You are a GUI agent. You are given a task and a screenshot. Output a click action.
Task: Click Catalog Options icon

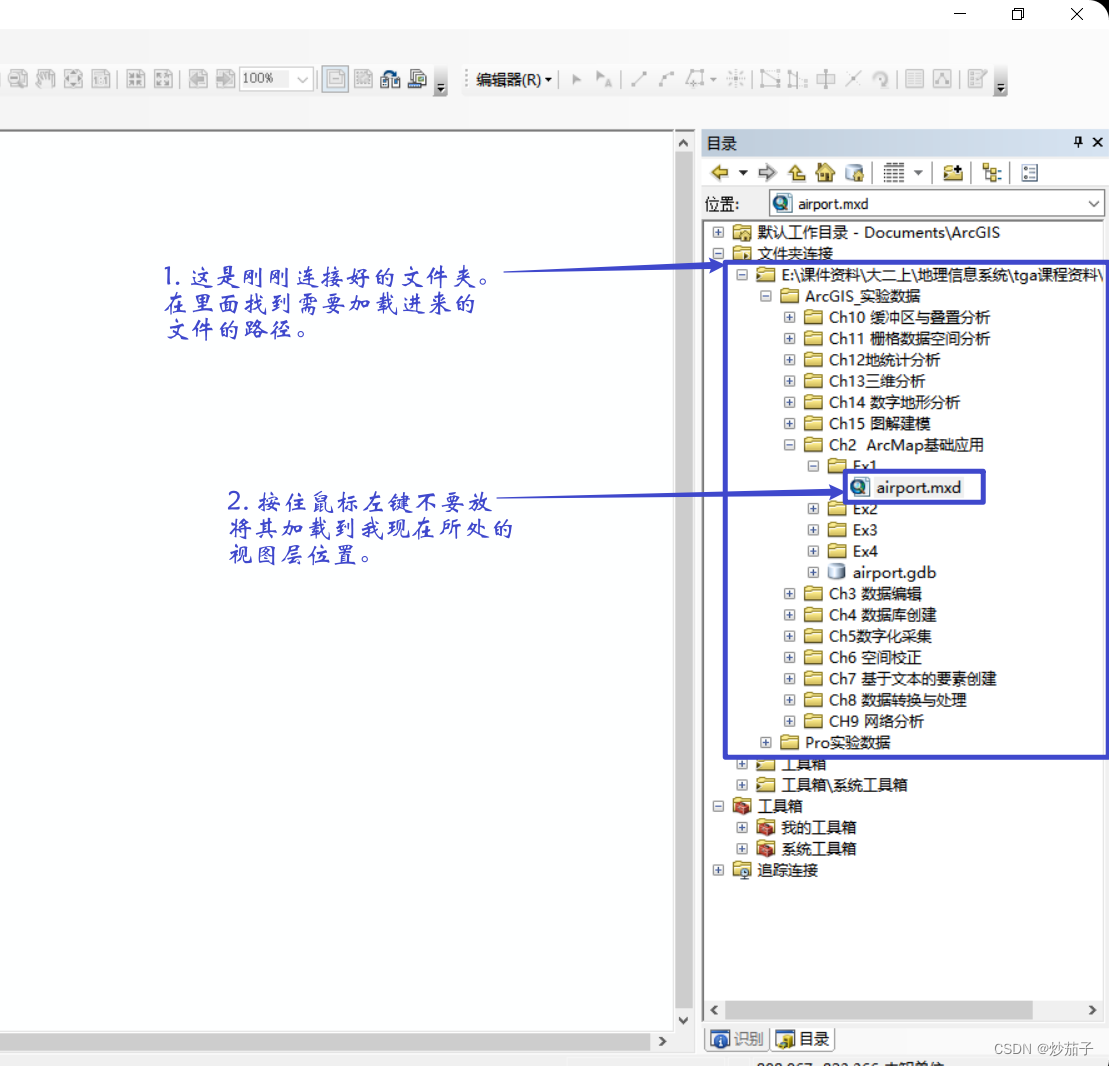(1030, 173)
